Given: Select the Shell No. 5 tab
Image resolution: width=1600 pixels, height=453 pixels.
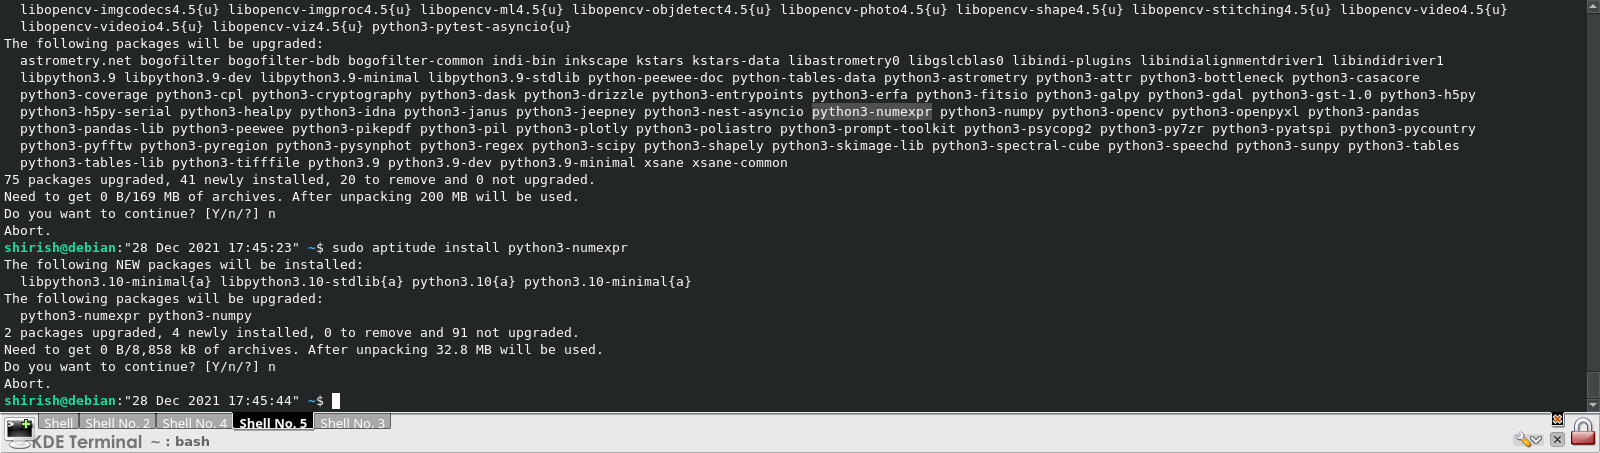Looking at the screenshot, I should tap(273, 423).
